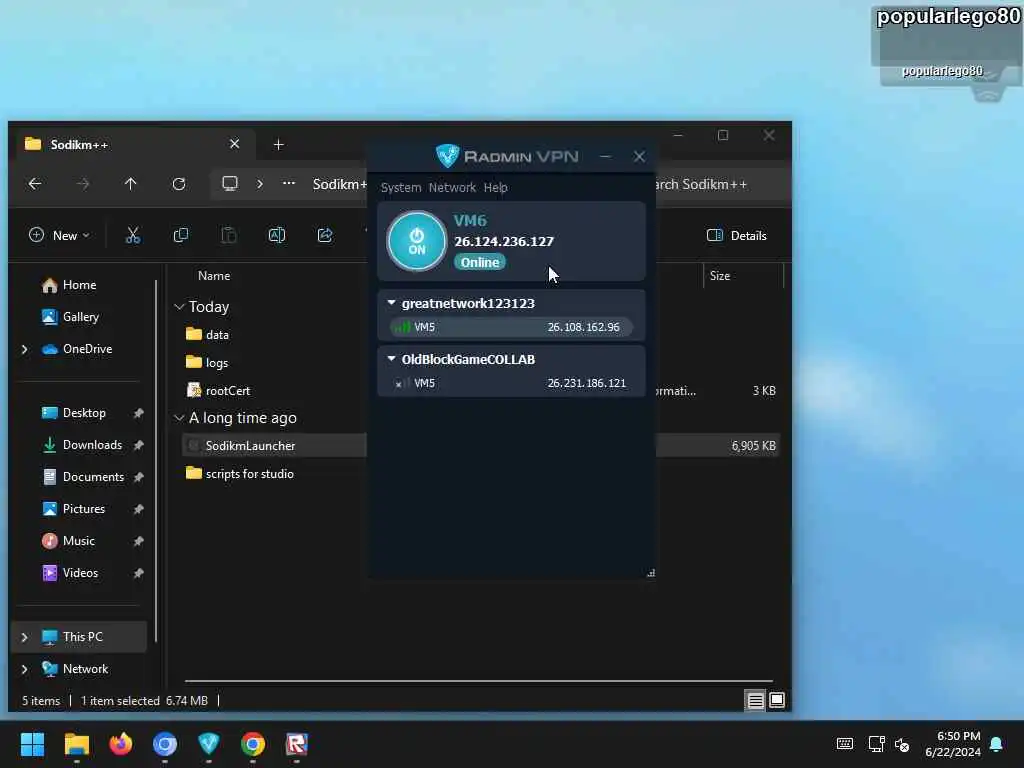The width and height of the screenshot is (1024, 768).
Task: Toggle the Details pane button
Action: coord(737,236)
